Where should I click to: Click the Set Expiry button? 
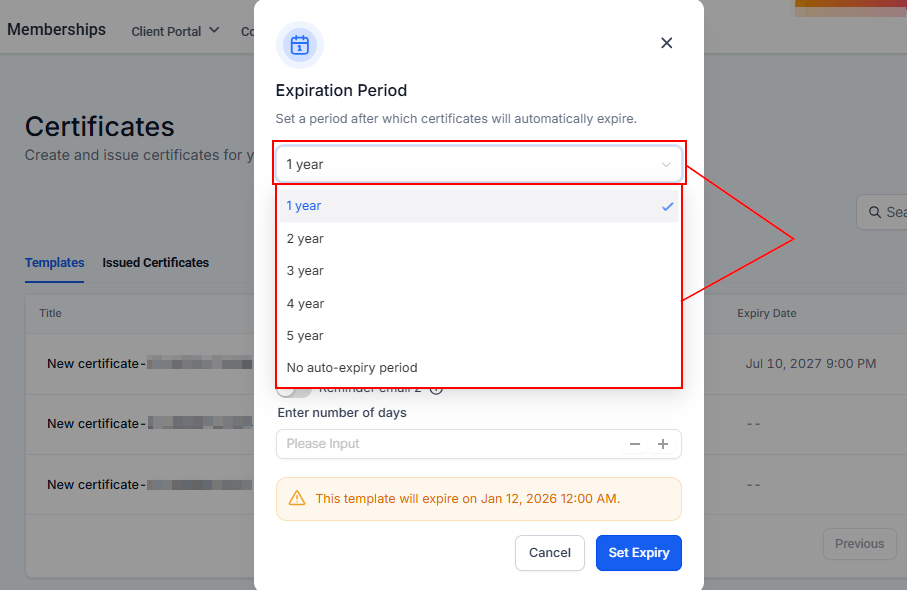tap(638, 553)
